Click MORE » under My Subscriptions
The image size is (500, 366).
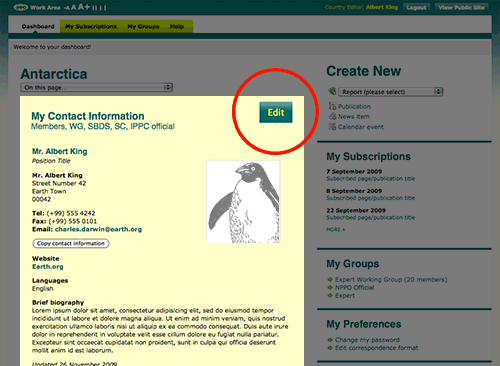[x=336, y=230]
